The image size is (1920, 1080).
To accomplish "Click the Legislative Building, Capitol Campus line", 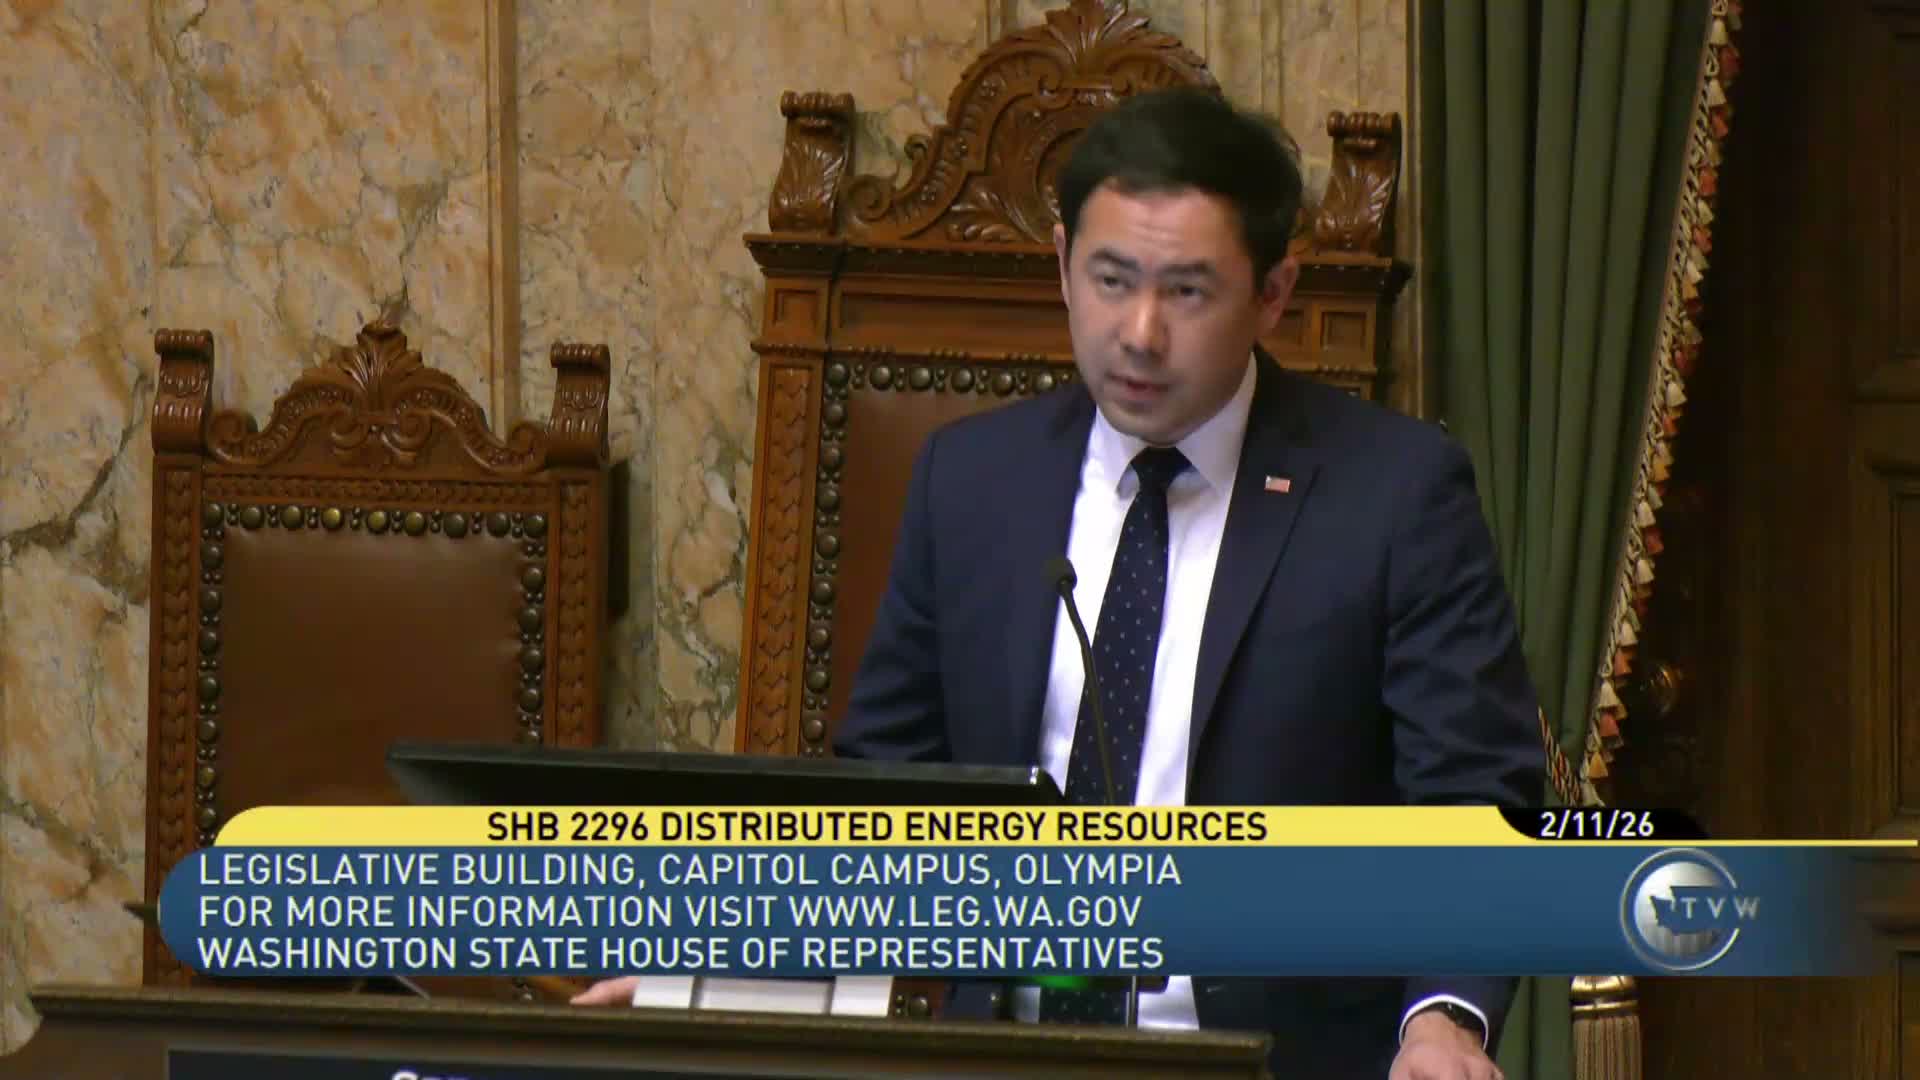I will (x=690, y=870).
